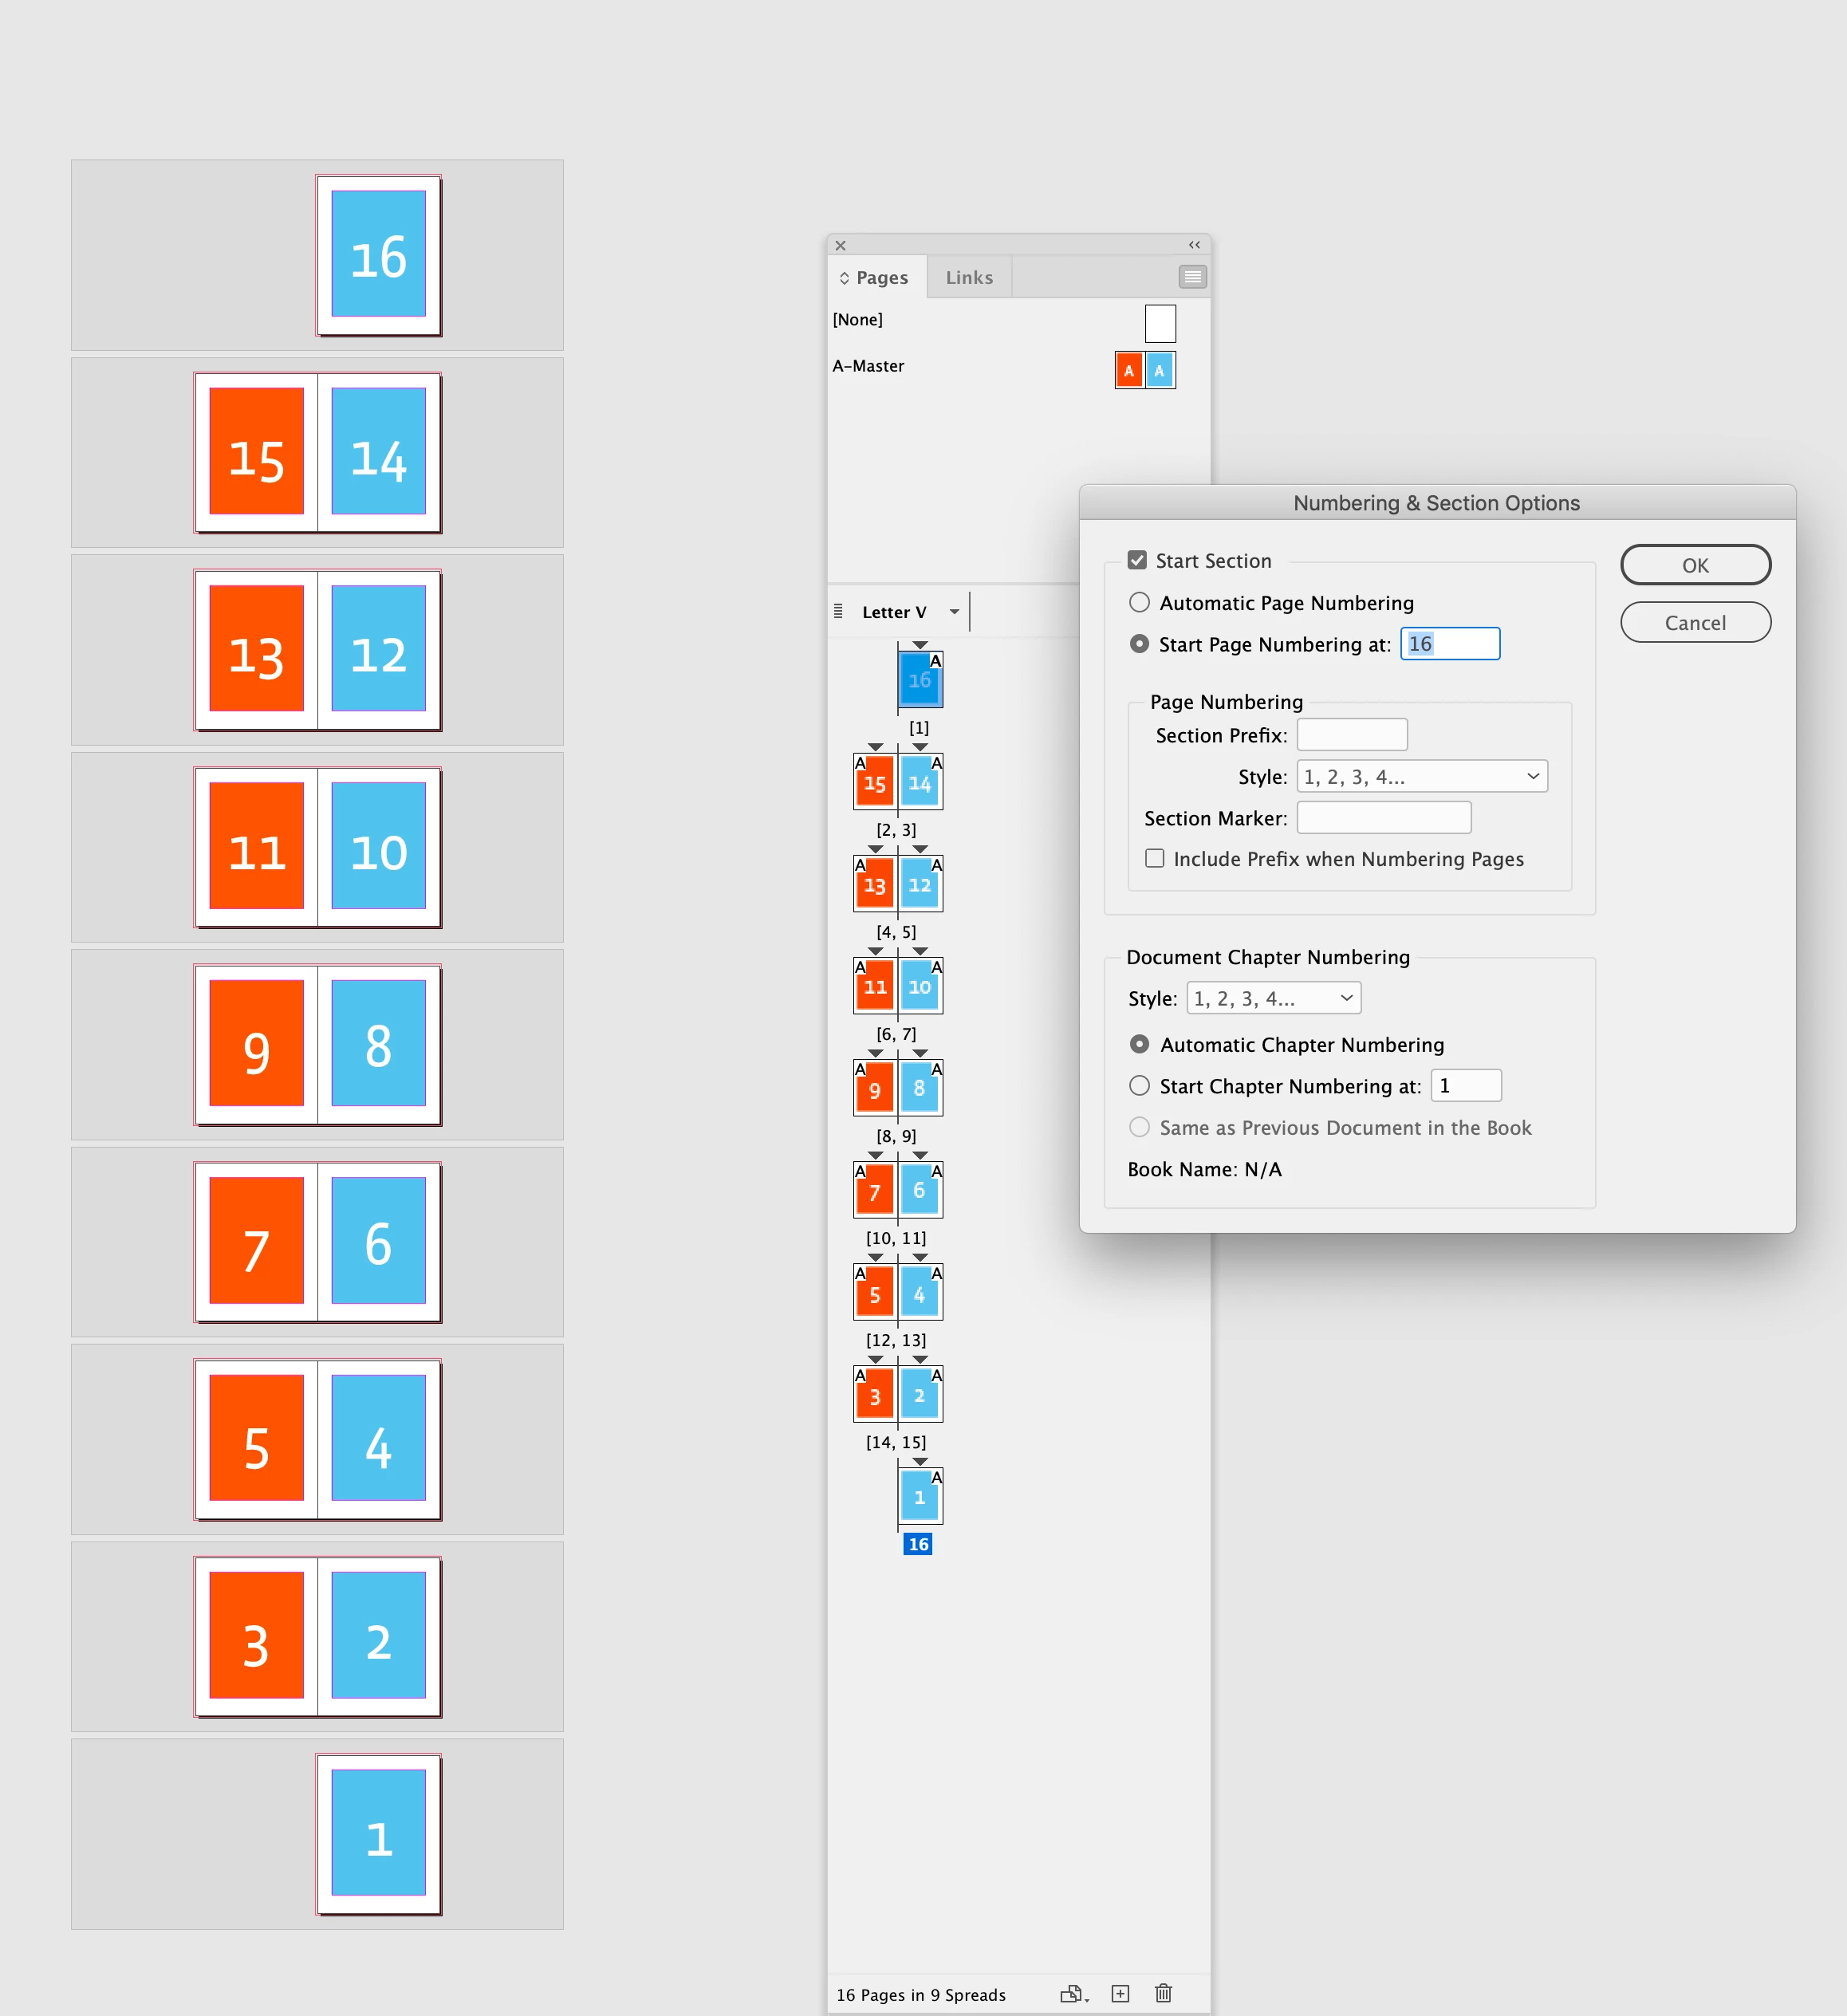Select the [None] master page icon

coord(1159,324)
